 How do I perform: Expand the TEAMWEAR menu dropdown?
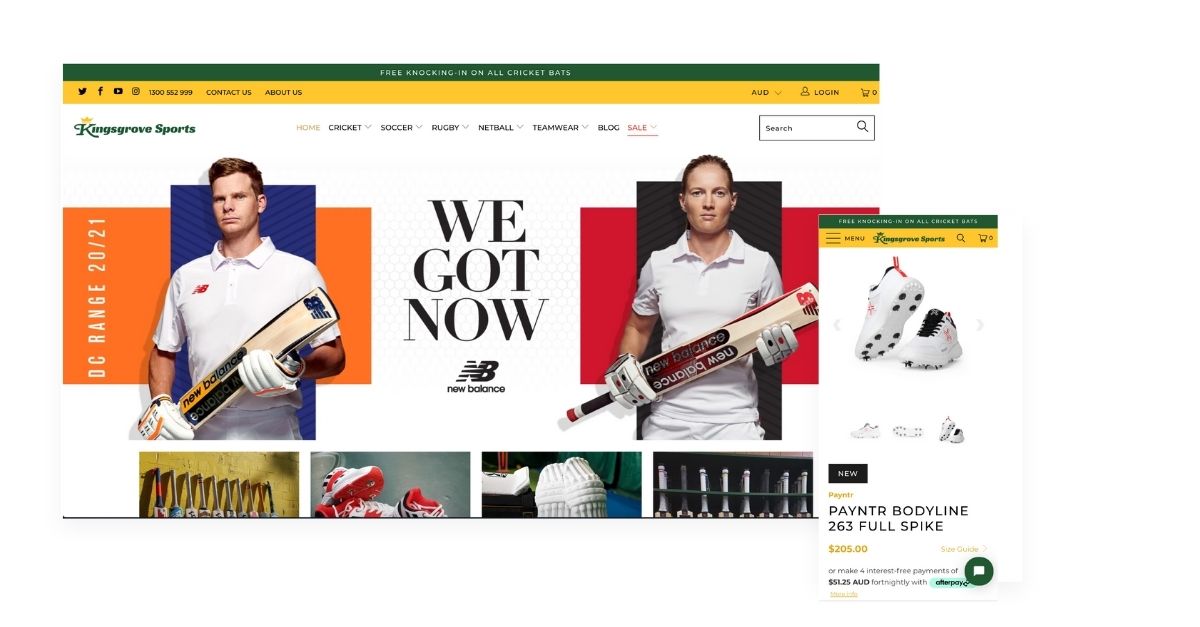pyautogui.click(x=561, y=128)
